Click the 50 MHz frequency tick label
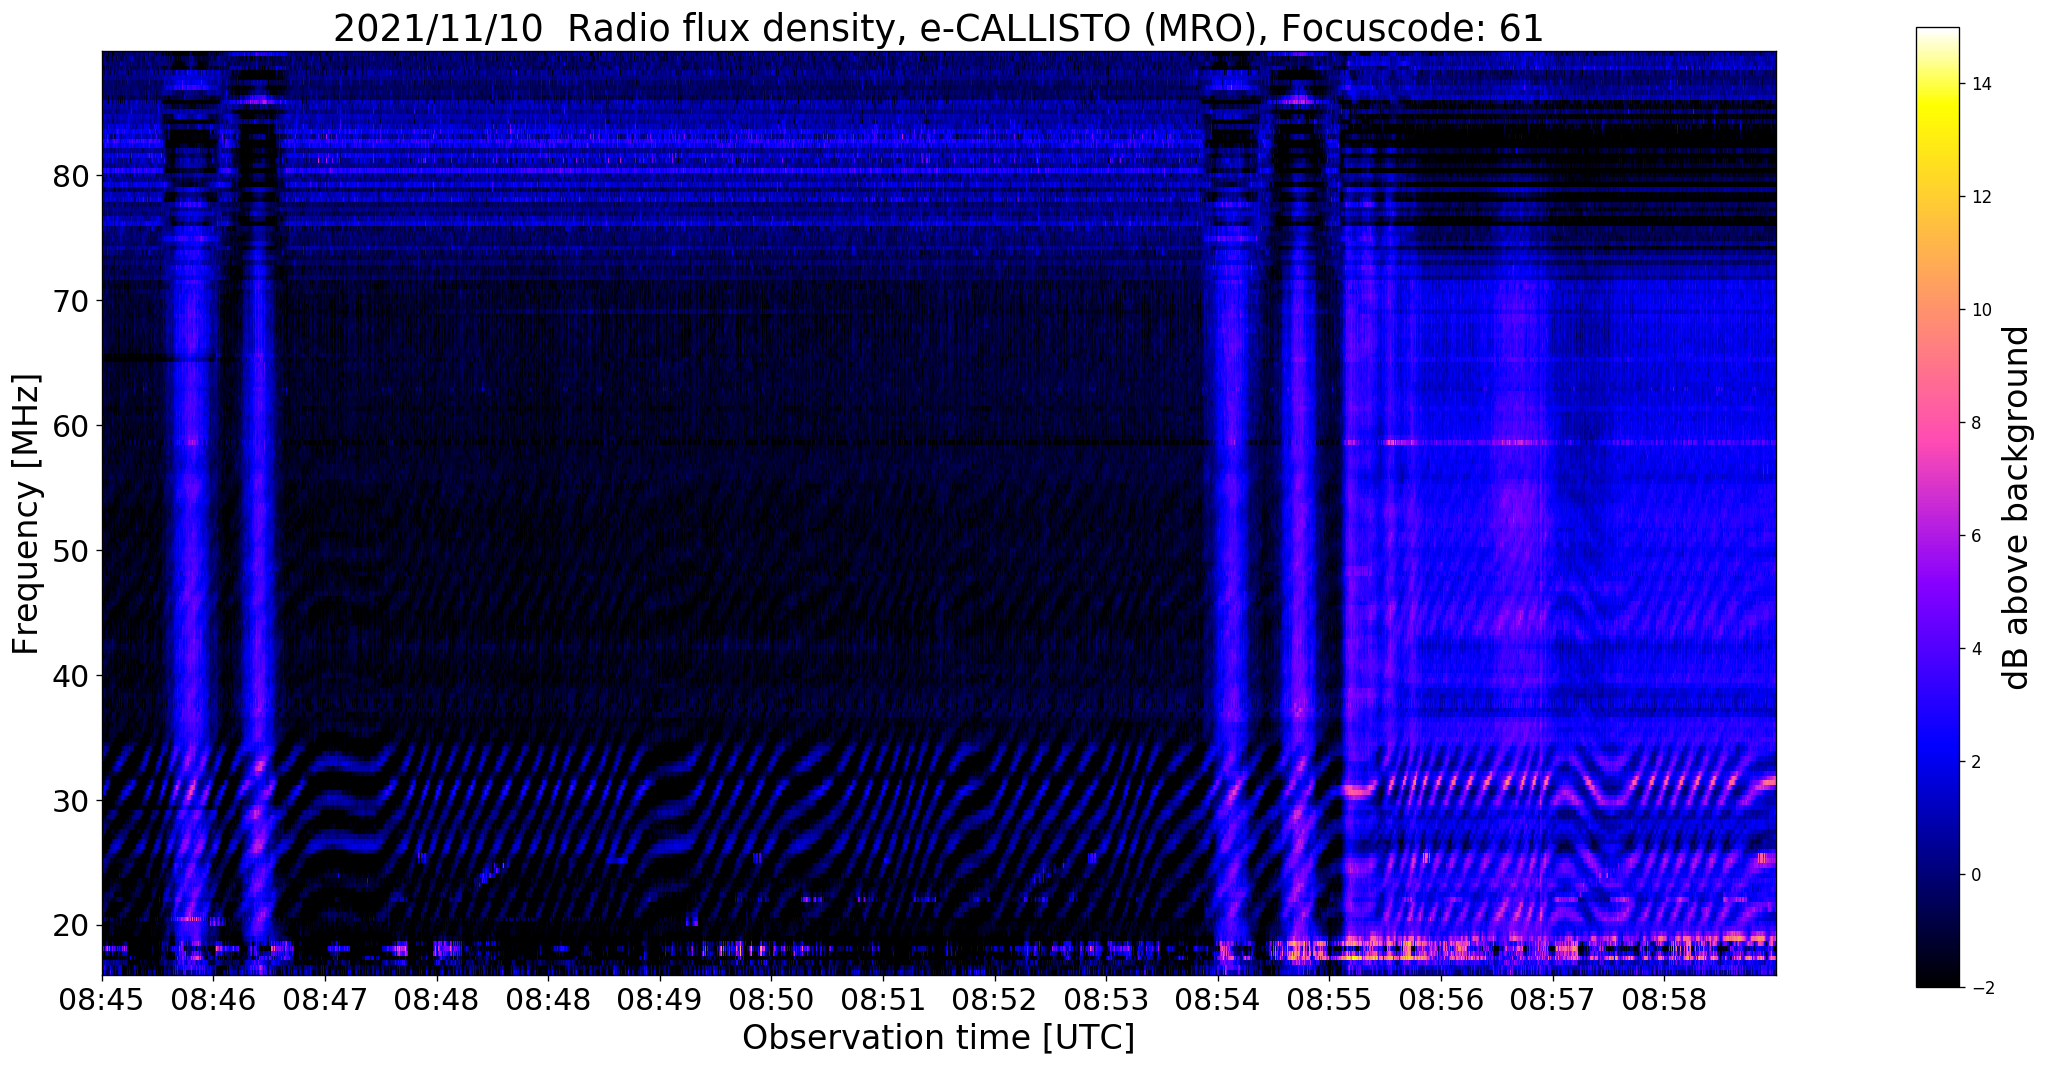This screenshot has height=1067, width=2047. click(x=70, y=551)
